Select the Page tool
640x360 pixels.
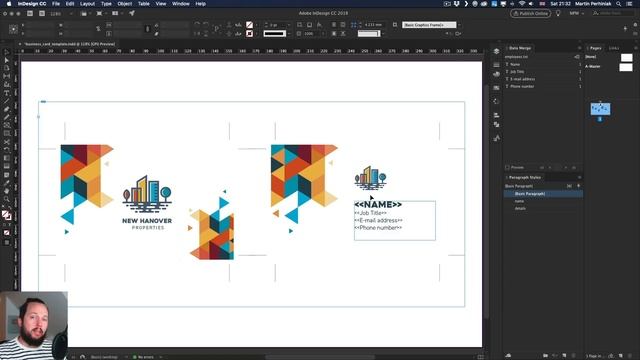(x=7, y=68)
